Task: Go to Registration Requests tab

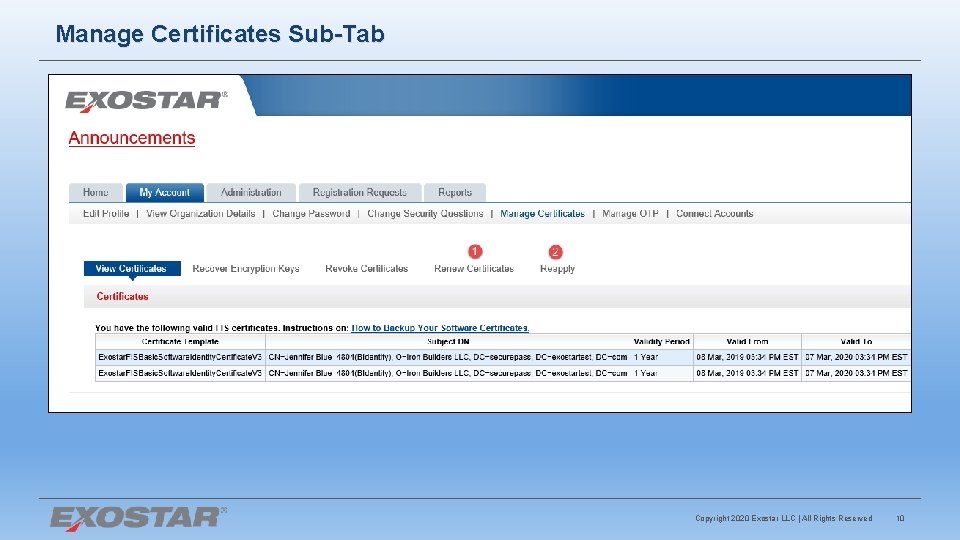Action: tap(359, 192)
